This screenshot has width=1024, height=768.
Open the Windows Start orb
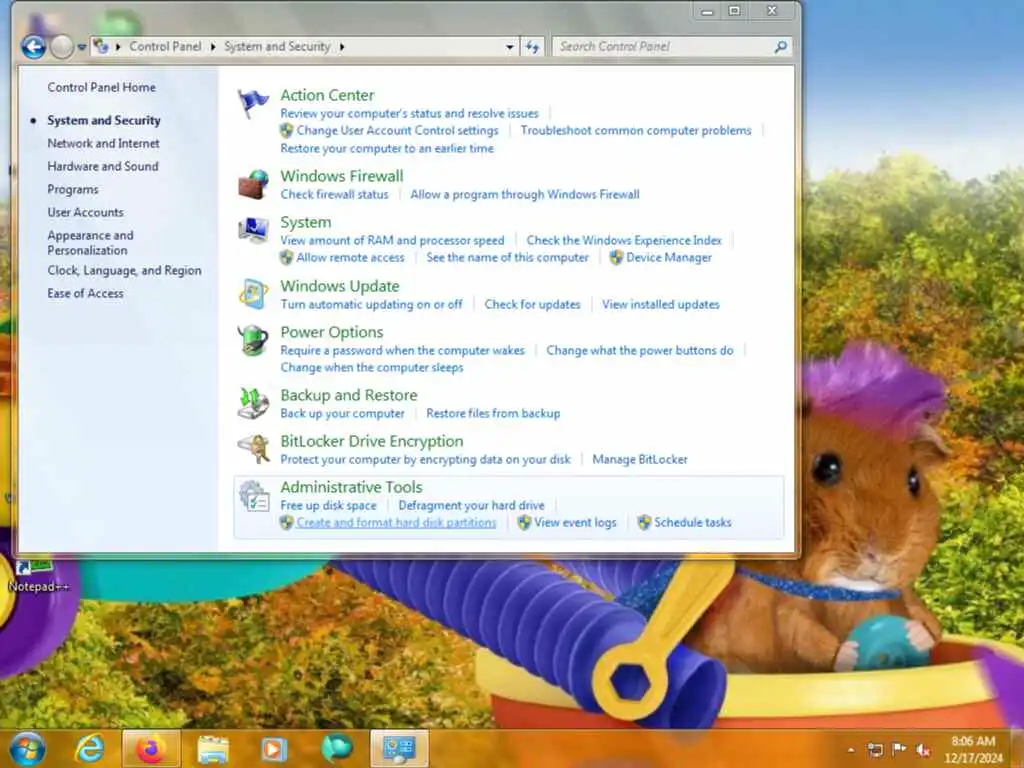(x=28, y=748)
